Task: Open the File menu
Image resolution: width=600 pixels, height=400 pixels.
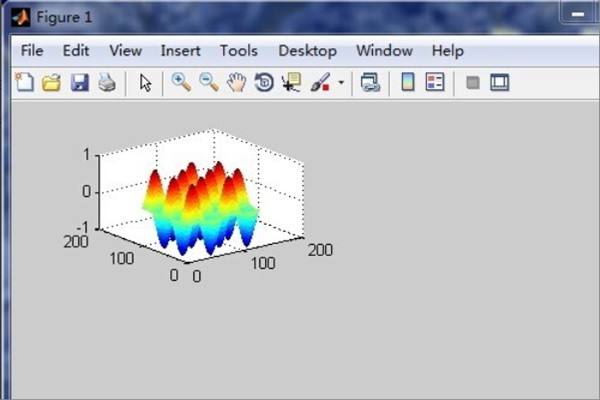Action: click(32, 51)
